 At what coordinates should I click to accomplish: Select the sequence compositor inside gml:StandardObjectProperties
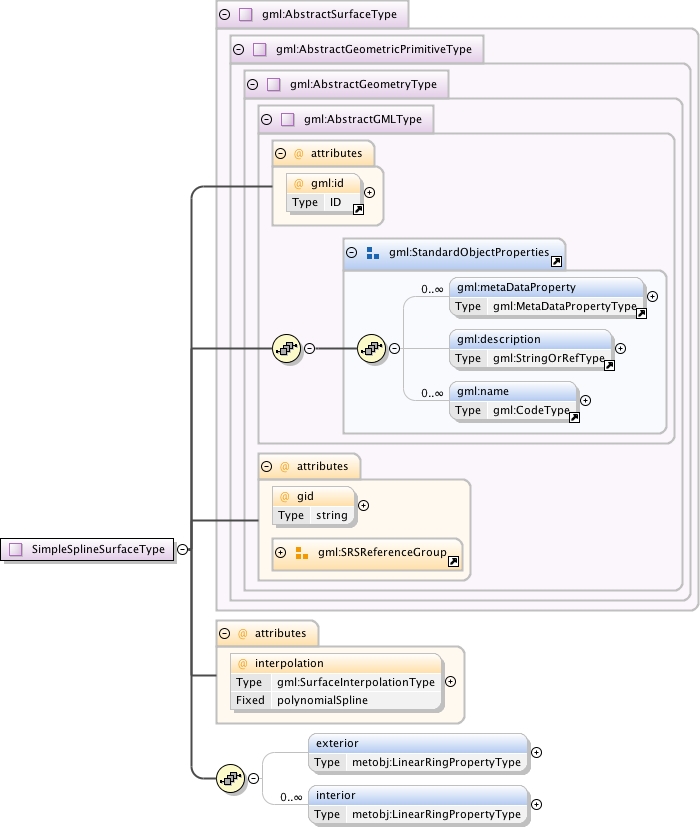click(x=372, y=348)
